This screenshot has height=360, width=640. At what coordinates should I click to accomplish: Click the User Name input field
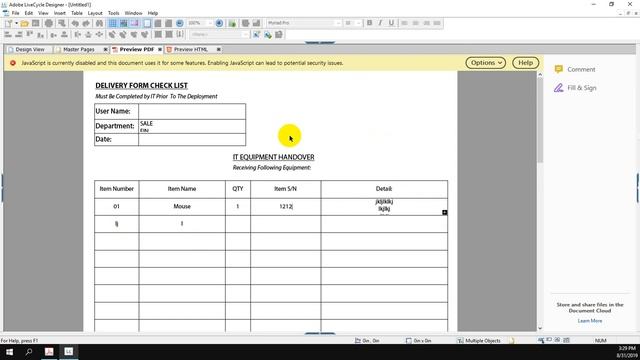pyautogui.click(x=192, y=111)
